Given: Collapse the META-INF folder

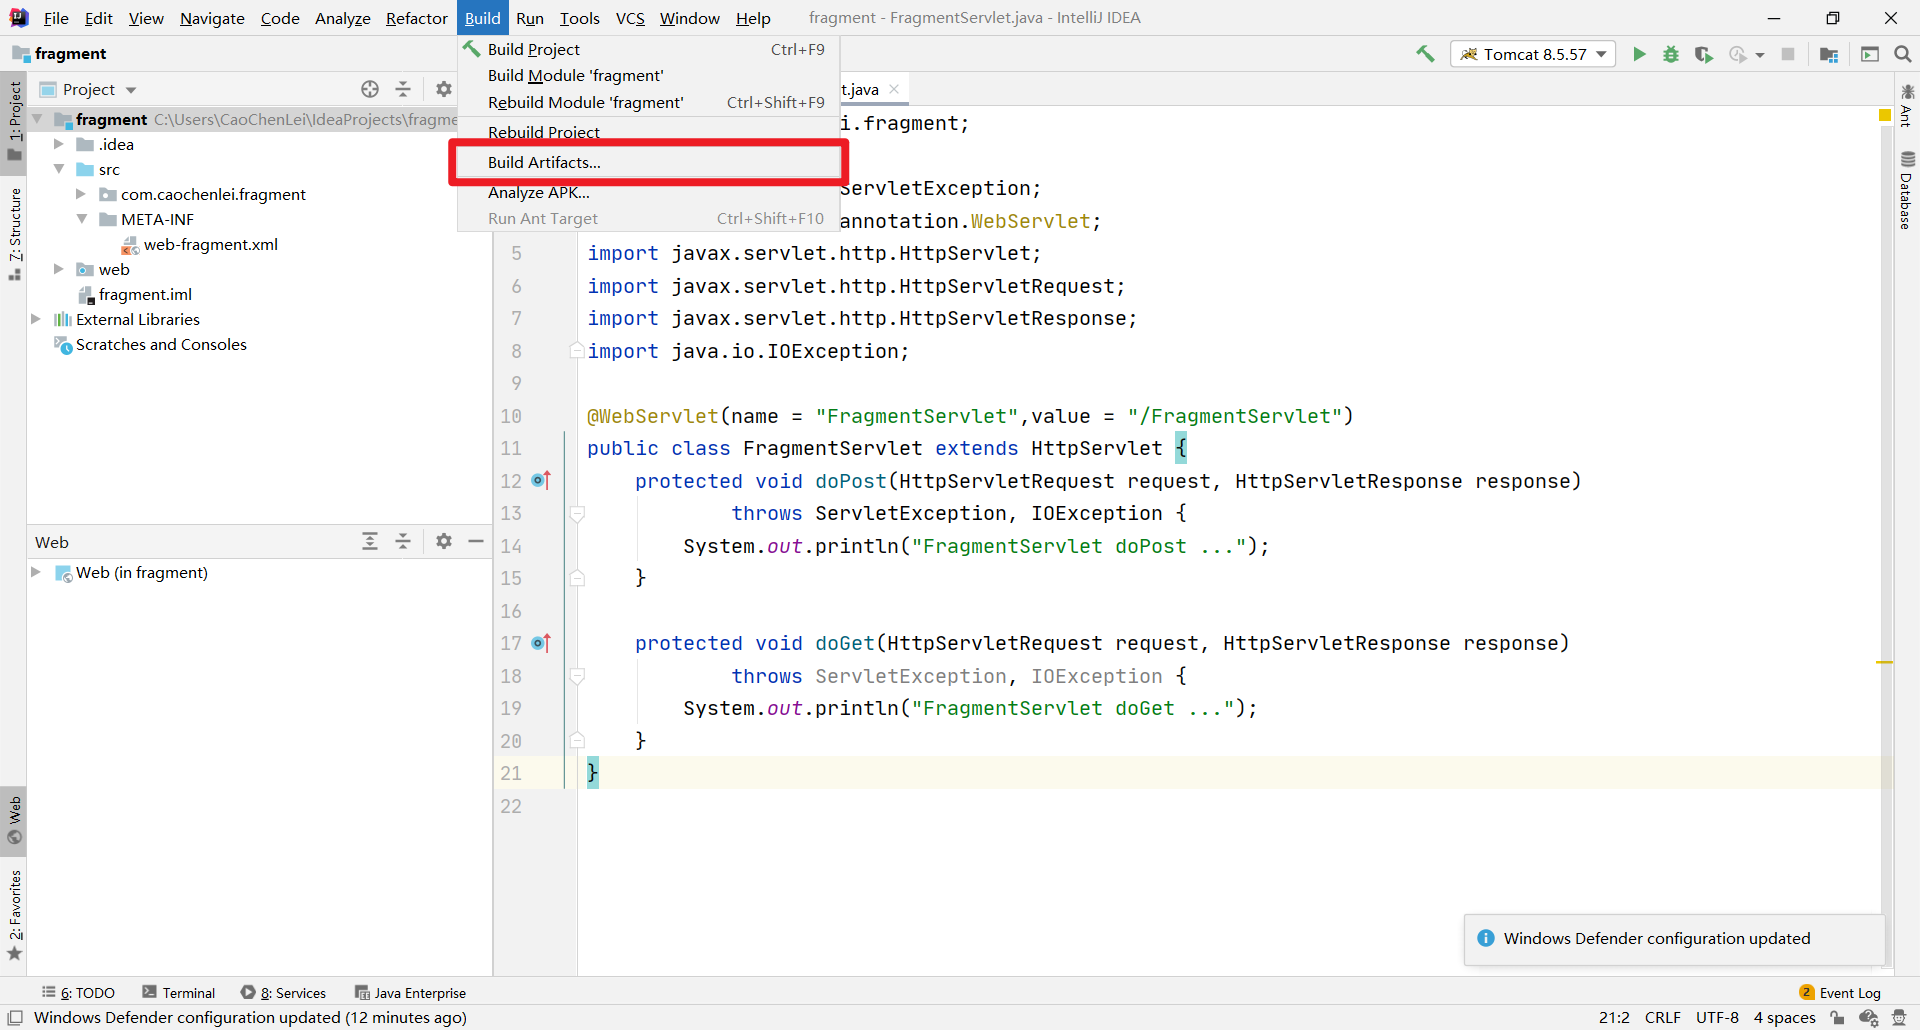Looking at the screenshot, I should click(x=82, y=219).
